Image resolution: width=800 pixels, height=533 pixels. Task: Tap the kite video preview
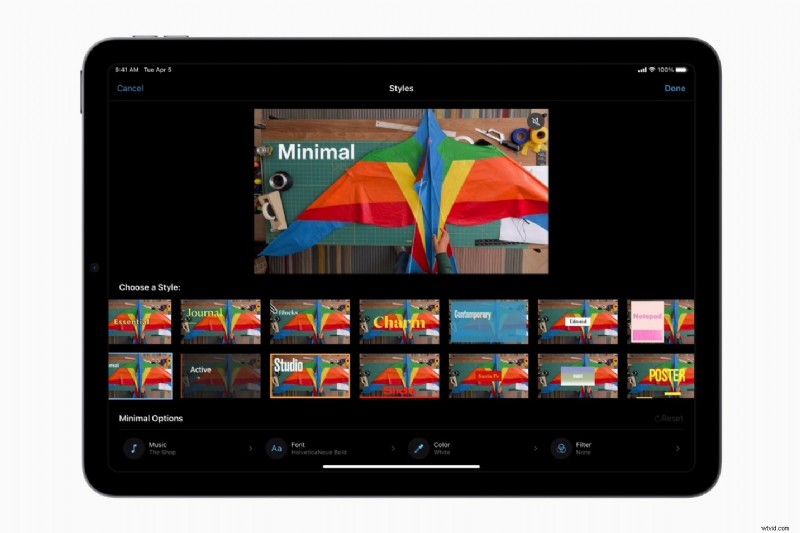click(x=401, y=191)
